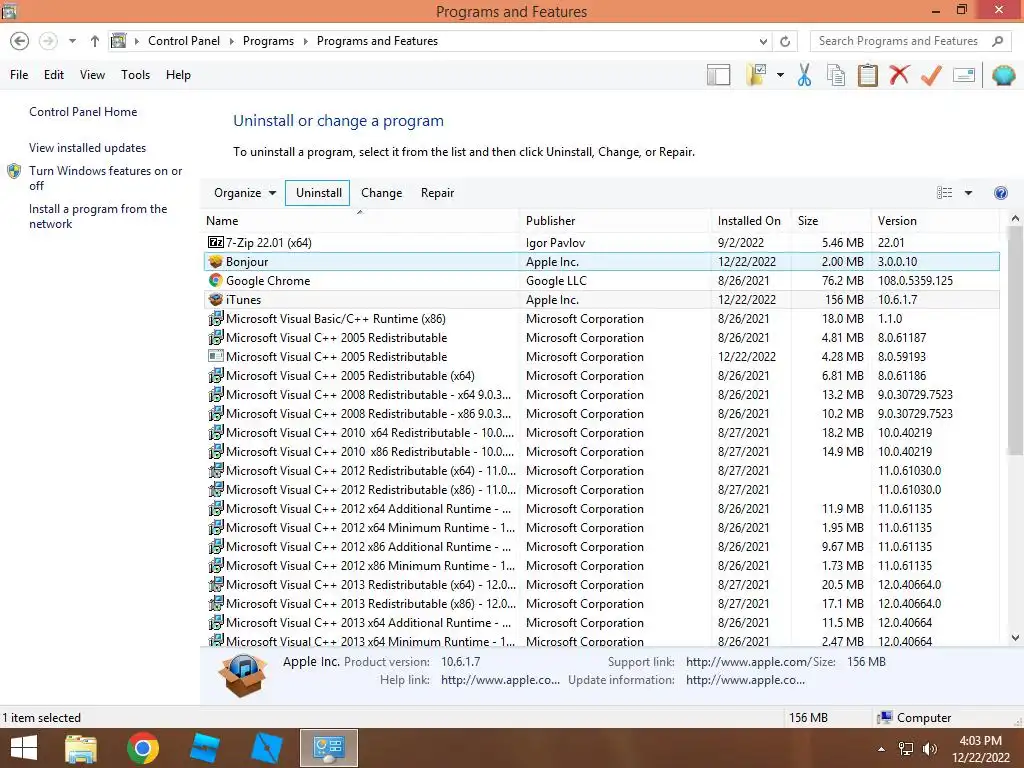Sort by the Version column header

936,221
